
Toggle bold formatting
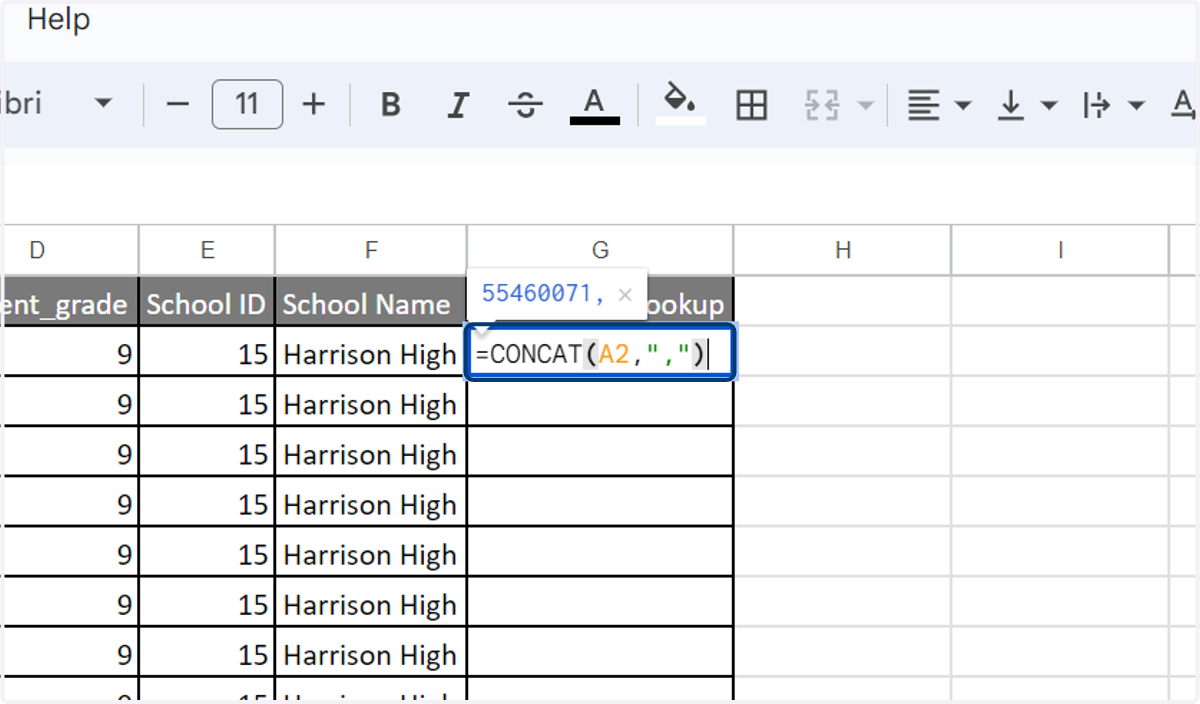coord(391,104)
